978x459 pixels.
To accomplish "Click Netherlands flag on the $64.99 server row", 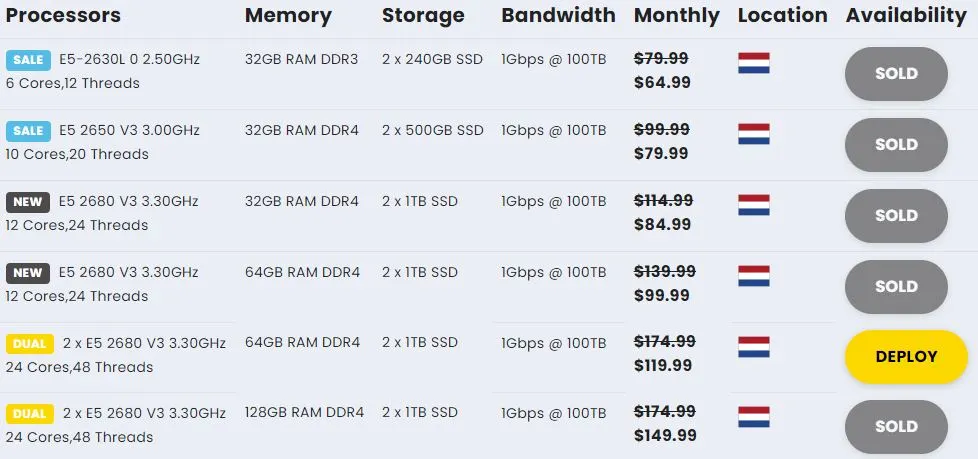I will tap(753, 63).
